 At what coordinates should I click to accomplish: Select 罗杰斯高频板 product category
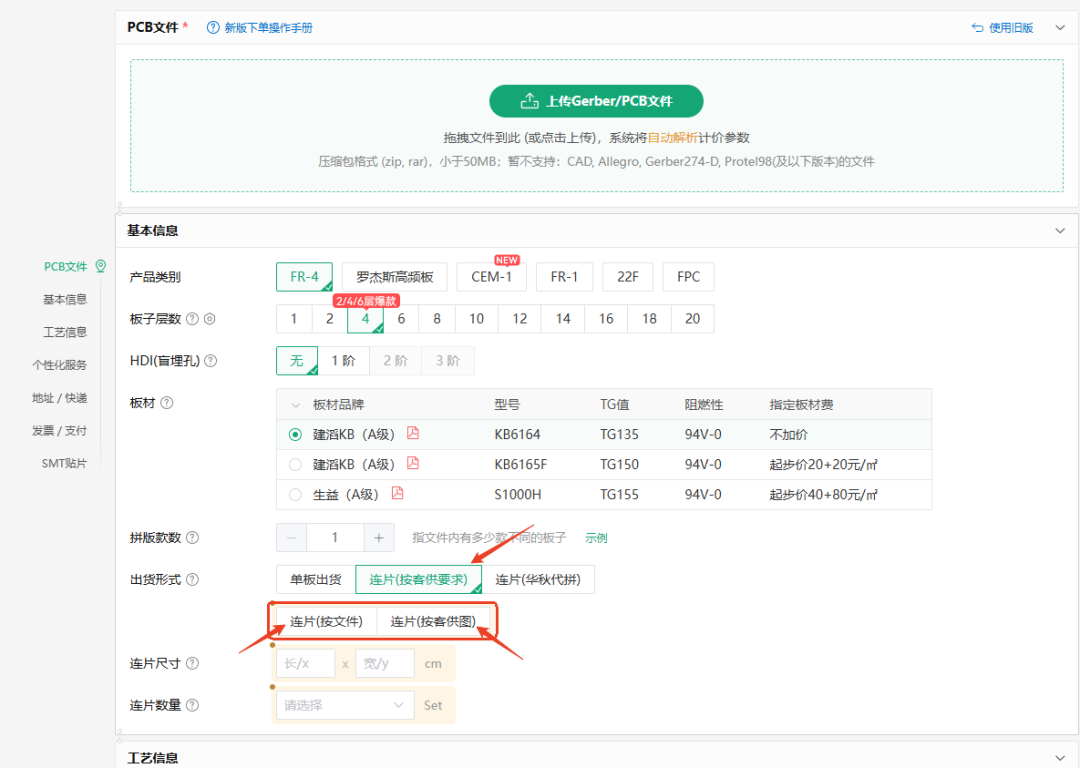tap(395, 277)
